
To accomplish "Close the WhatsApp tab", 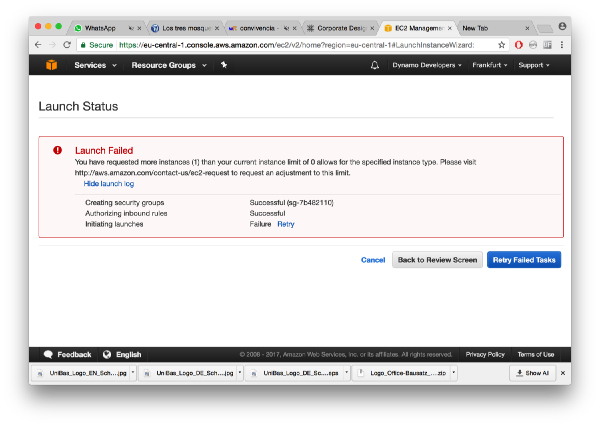I will (x=139, y=28).
